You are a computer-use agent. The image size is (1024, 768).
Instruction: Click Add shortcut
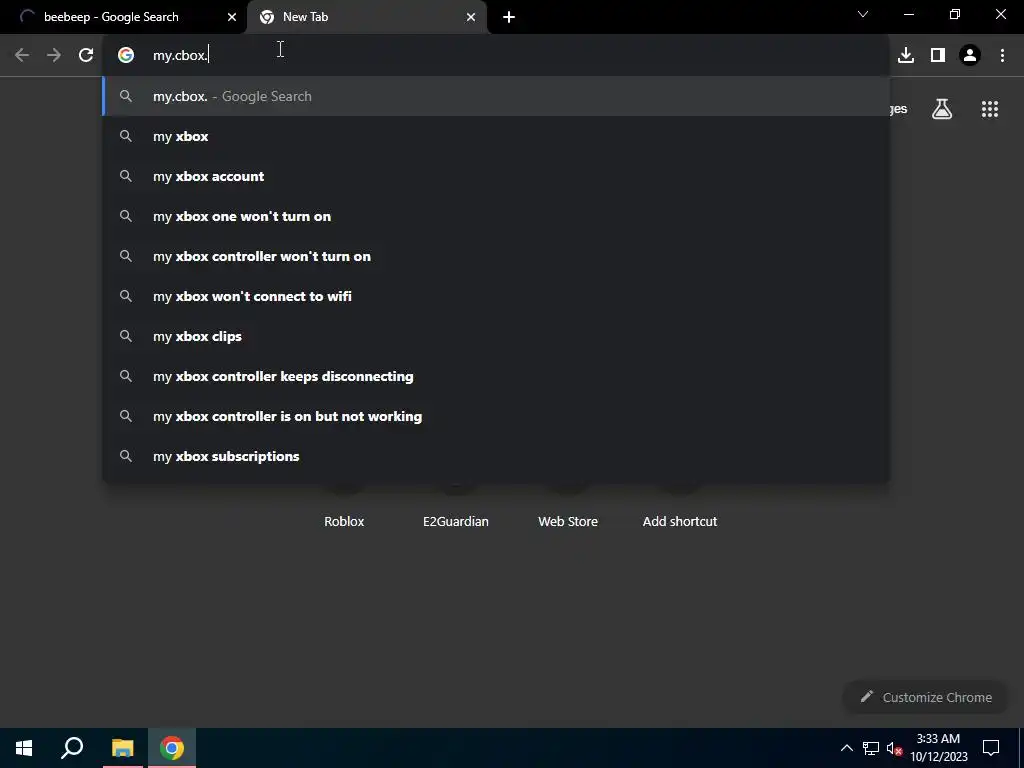[x=680, y=521]
